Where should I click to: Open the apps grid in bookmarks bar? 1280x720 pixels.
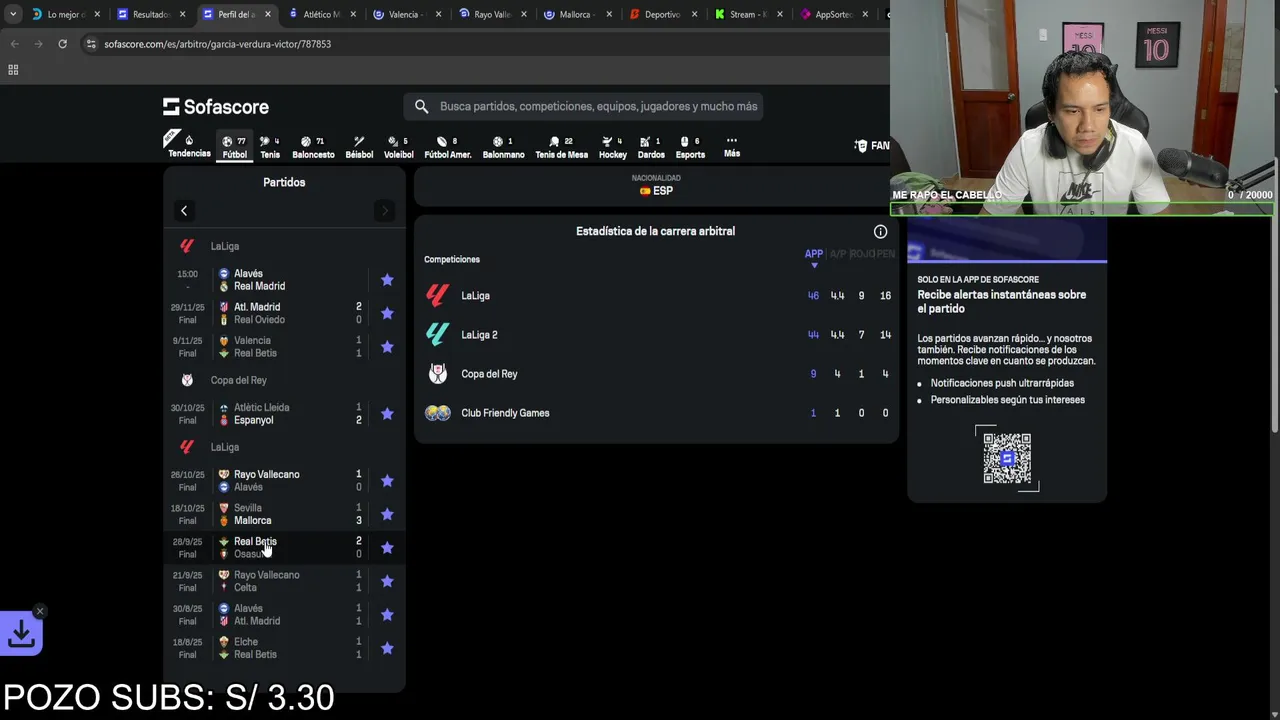coord(13,69)
